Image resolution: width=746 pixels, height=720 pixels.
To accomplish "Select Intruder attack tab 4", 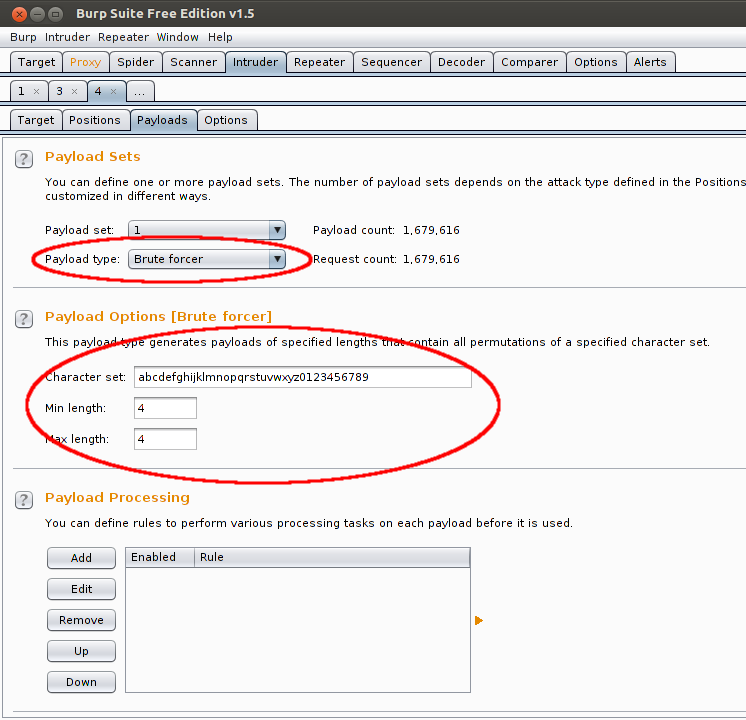I will pyautogui.click(x=98, y=91).
